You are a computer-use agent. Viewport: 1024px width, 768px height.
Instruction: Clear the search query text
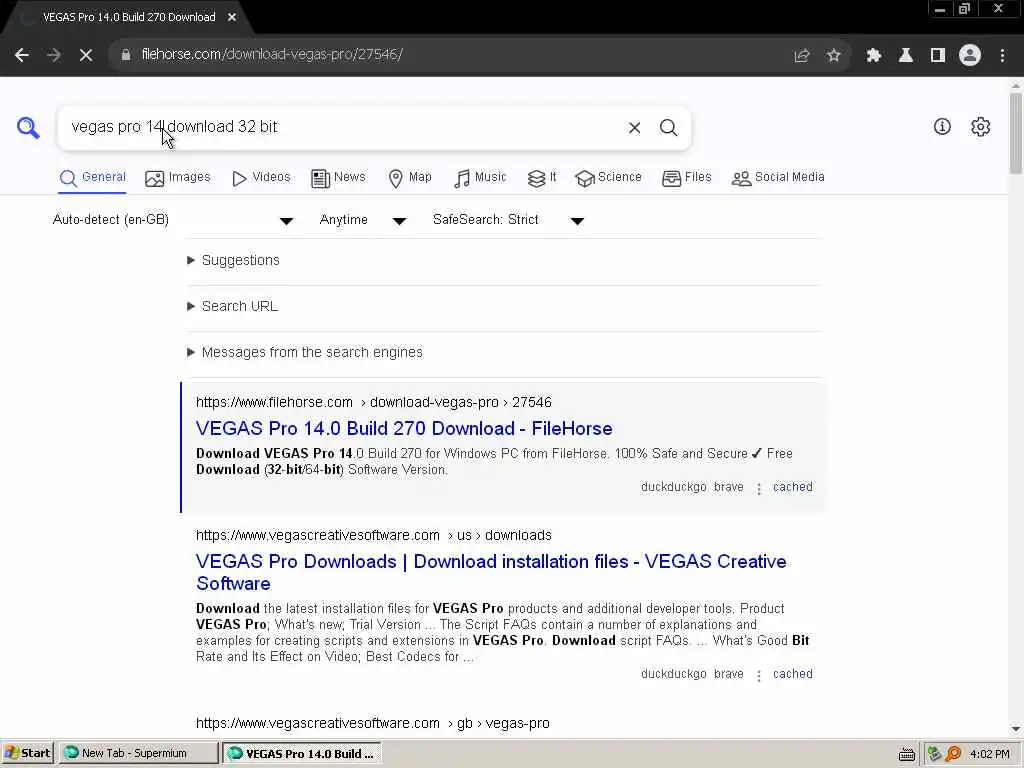[x=634, y=128]
